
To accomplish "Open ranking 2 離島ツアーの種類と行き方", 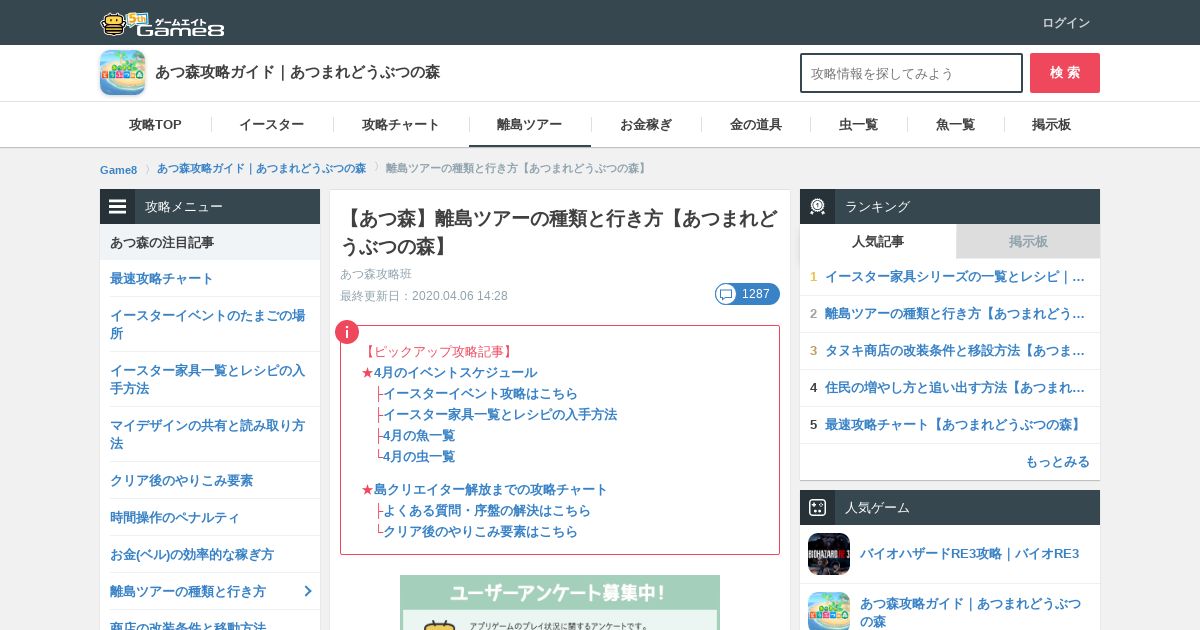I will click(955, 314).
